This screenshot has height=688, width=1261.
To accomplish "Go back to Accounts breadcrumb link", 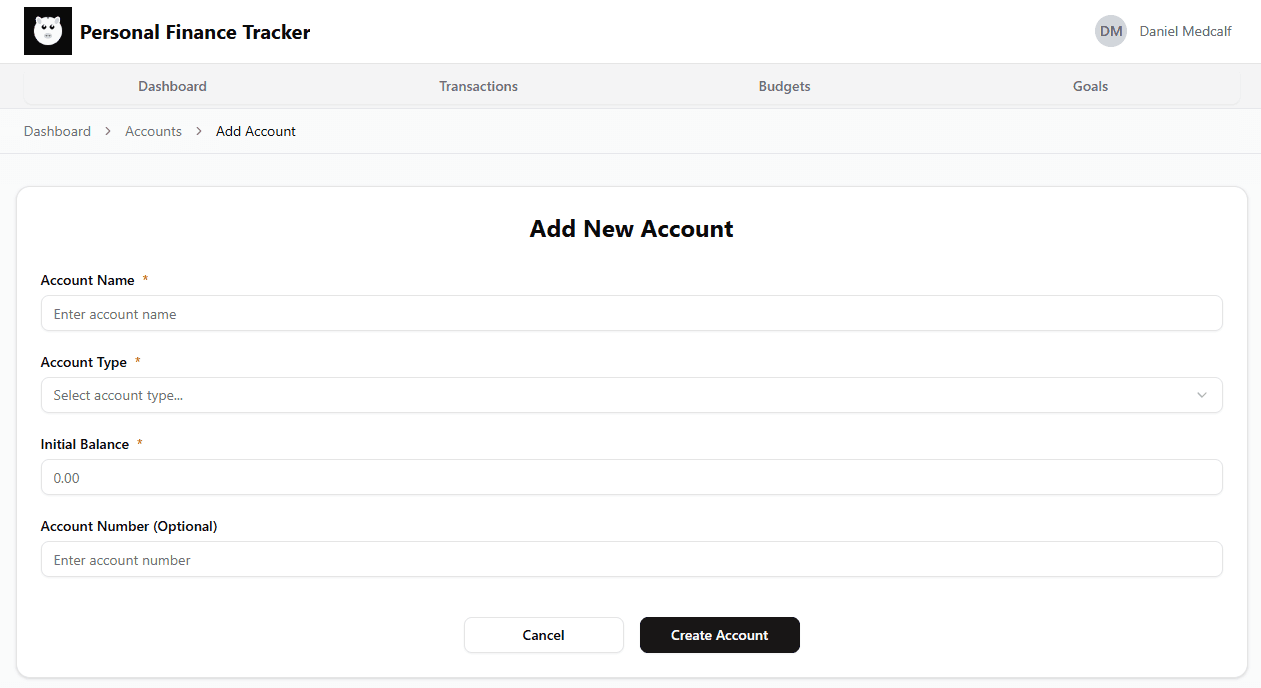I will click(x=153, y=131).
